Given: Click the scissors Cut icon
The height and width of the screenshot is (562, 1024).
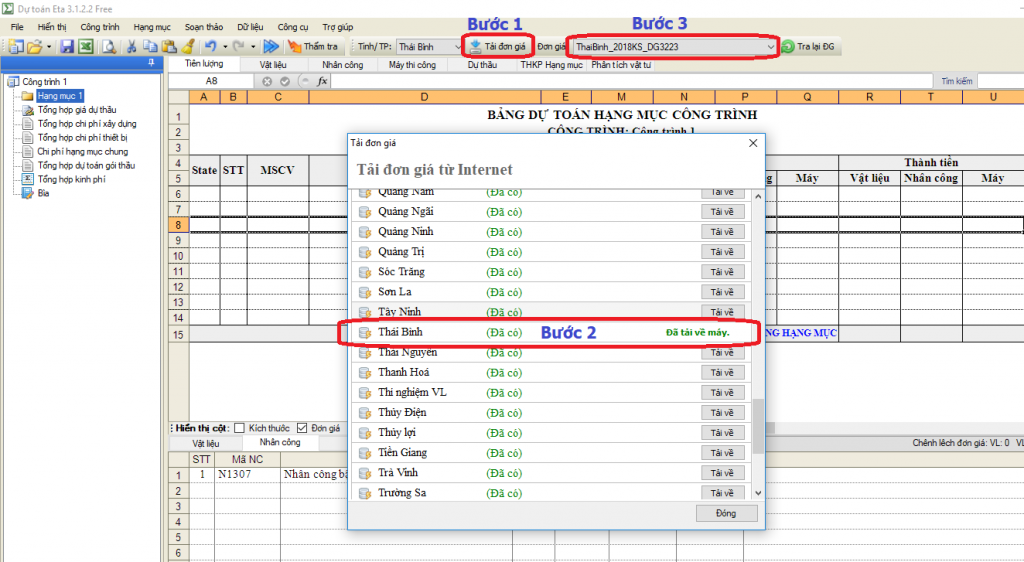Looking at the screenshot, I should coord(131,46).
